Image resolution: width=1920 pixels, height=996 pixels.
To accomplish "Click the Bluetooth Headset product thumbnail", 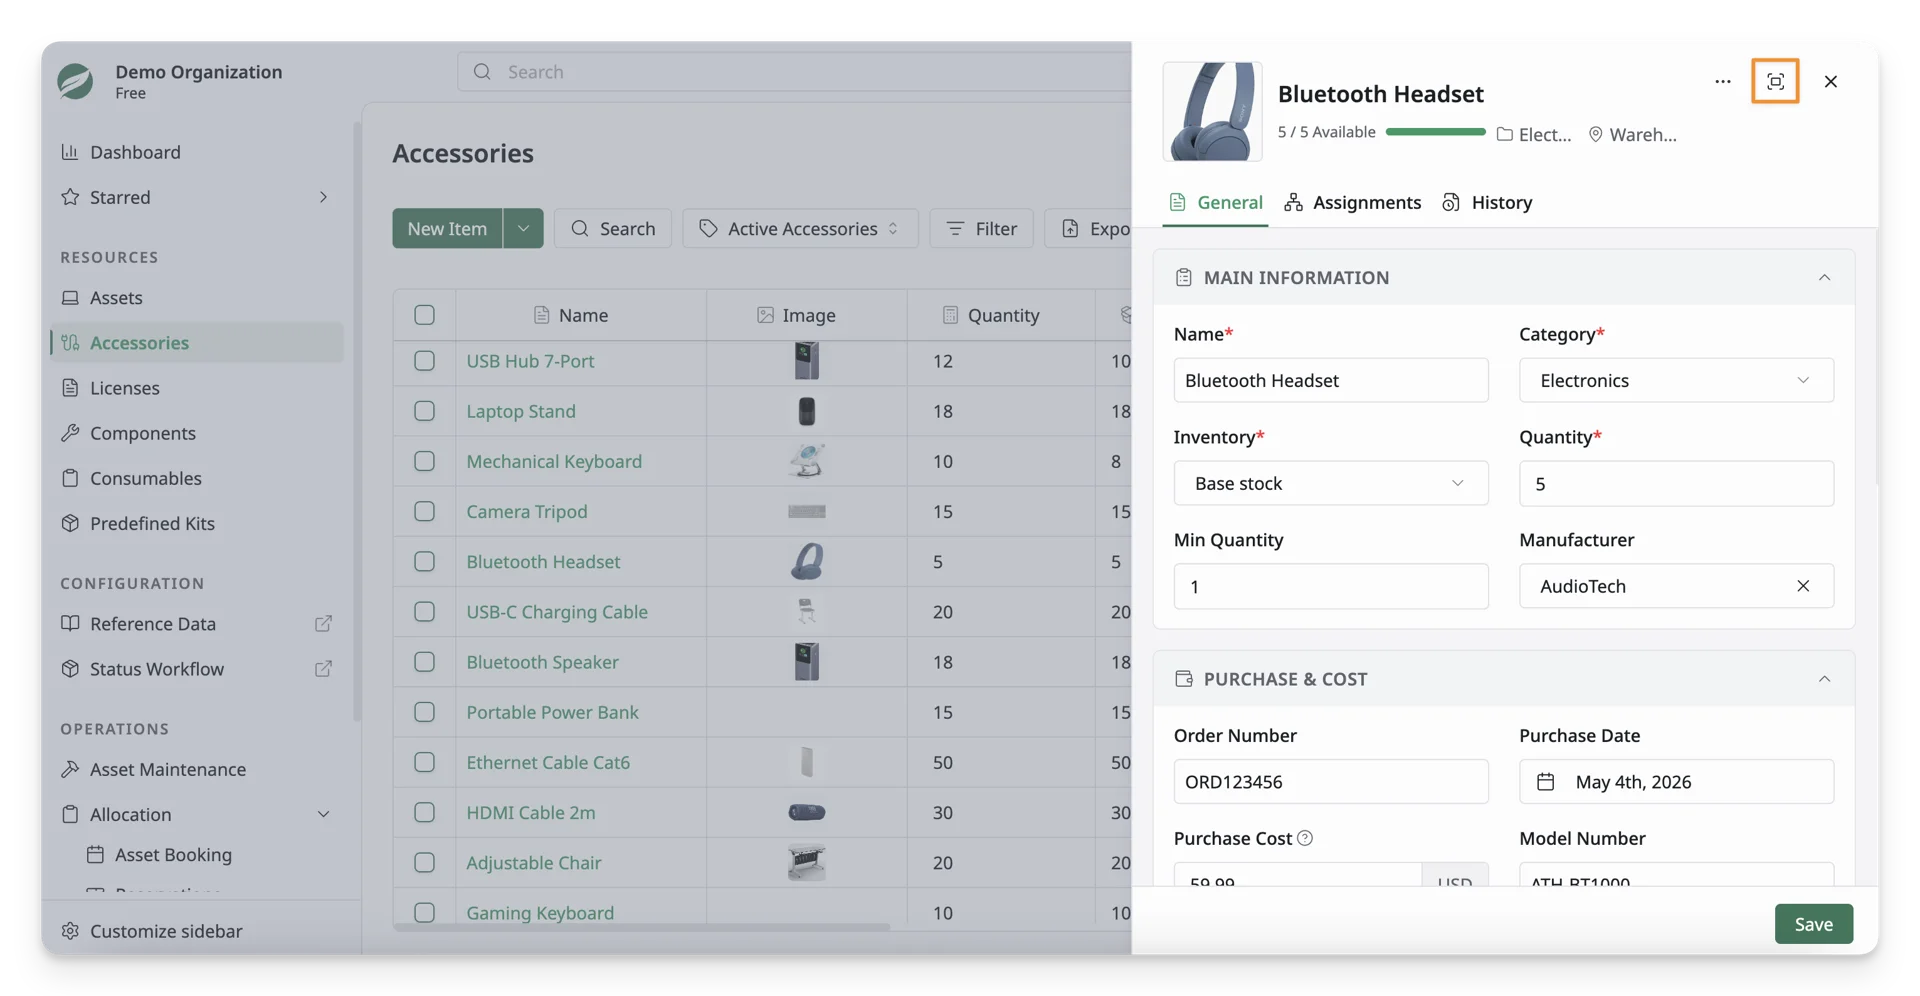I will coord(1212,111).
